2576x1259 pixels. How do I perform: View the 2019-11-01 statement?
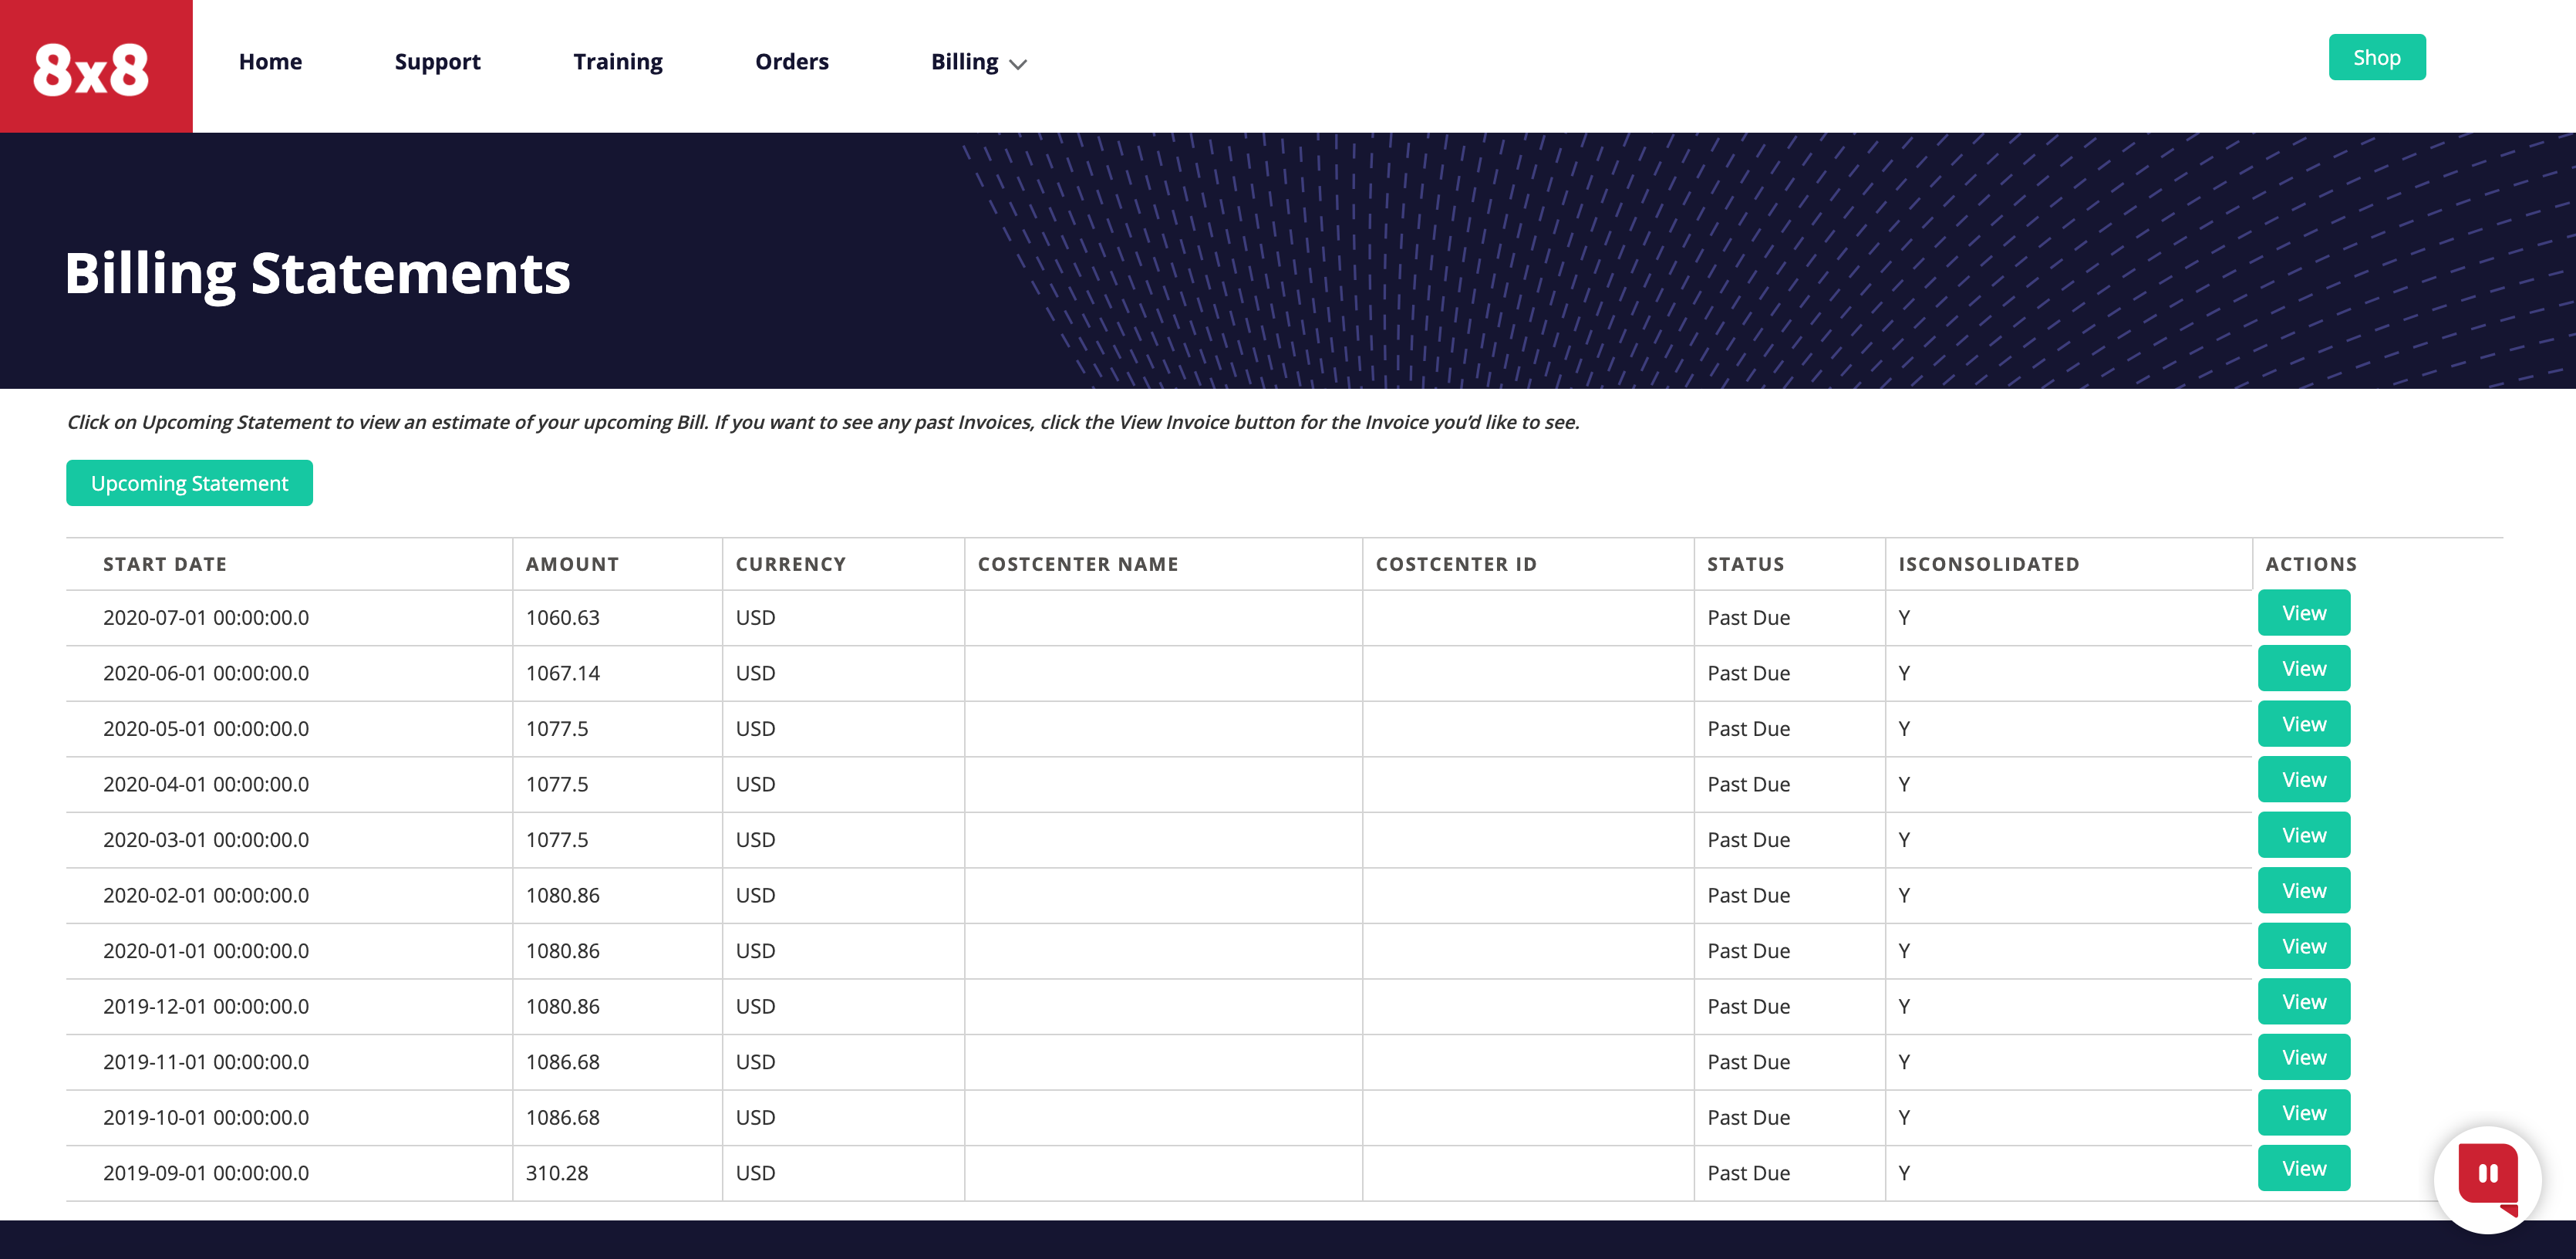tap(2304, 1057)
